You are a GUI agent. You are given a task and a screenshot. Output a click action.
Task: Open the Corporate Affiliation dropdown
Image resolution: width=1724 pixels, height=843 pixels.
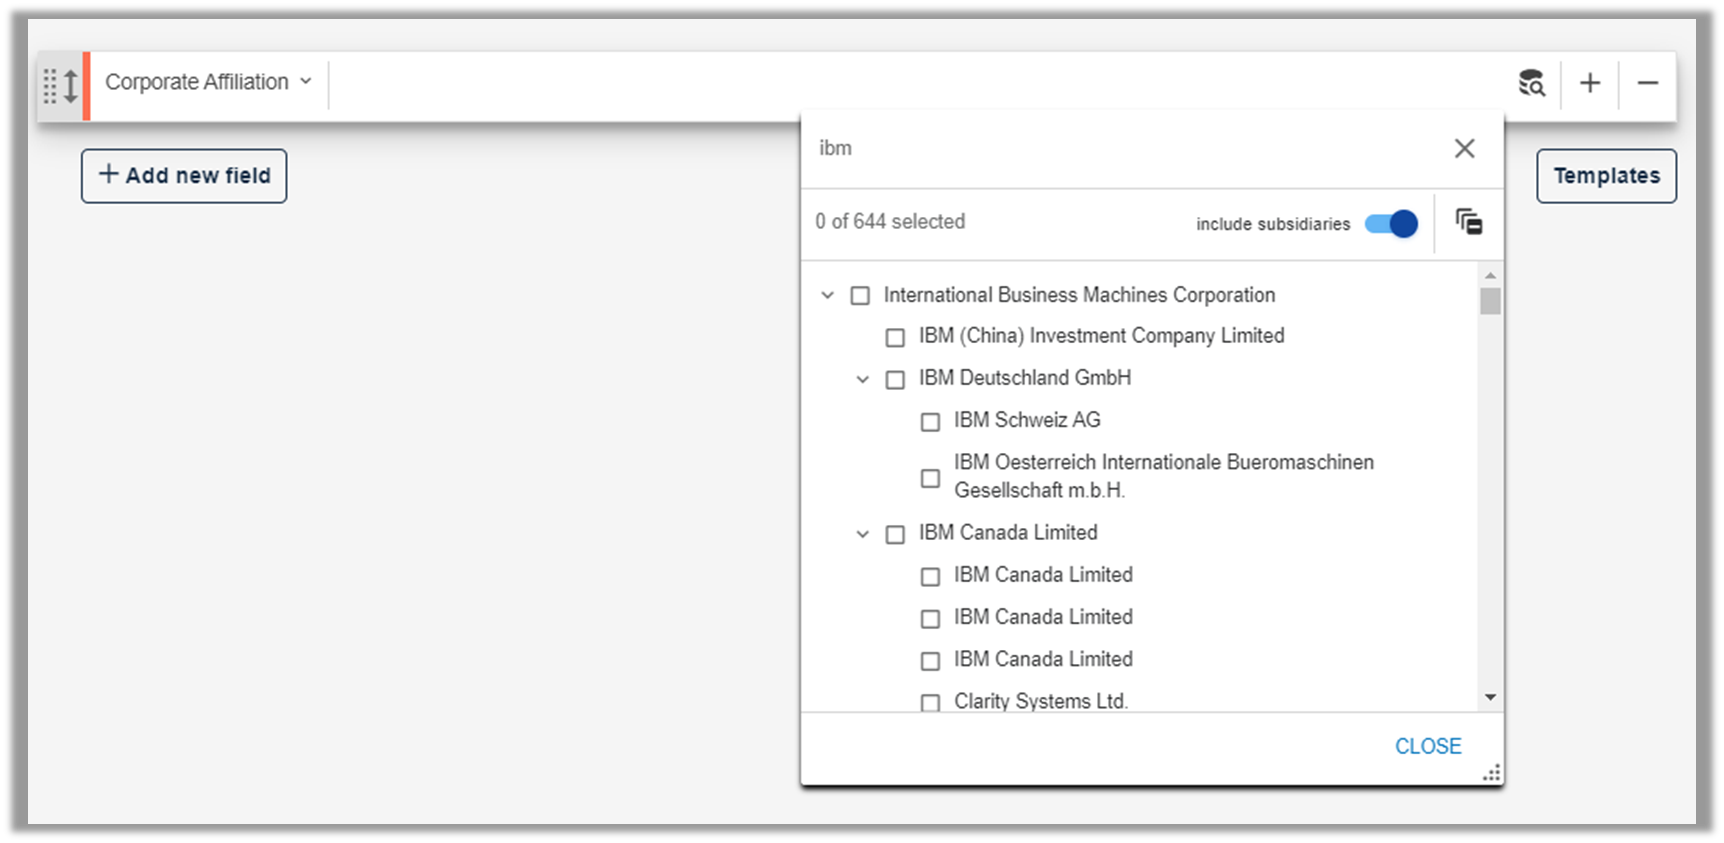(208, 82)
